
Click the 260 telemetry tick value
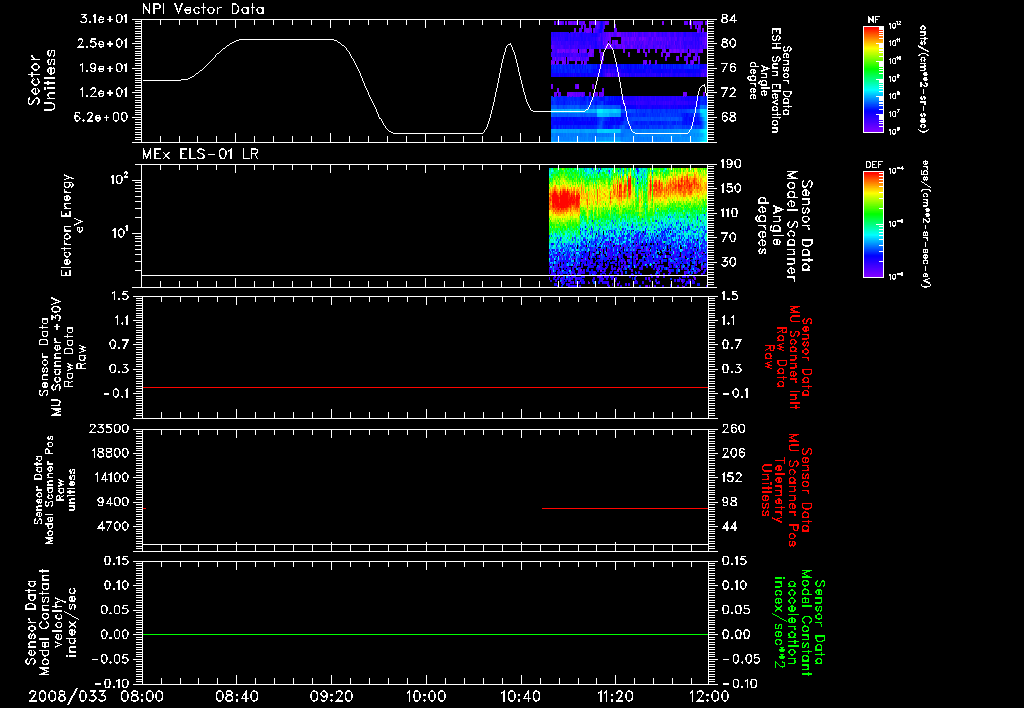coord(732,428)
